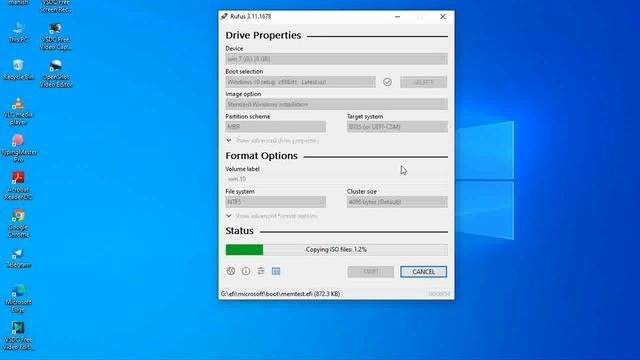Minimize the Rufus window
Image resolution: width=640 pixels, height=360 pixels.
[398, 17]
